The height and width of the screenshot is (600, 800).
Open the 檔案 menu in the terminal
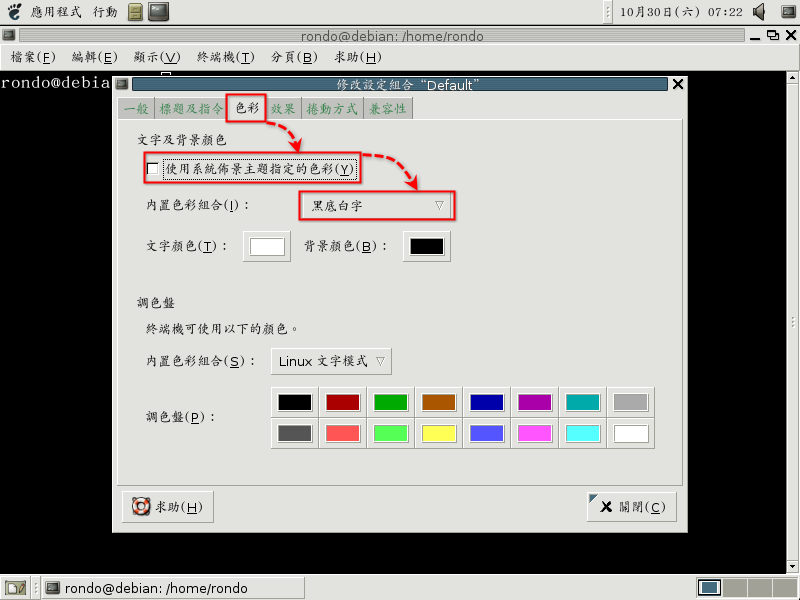33,57
